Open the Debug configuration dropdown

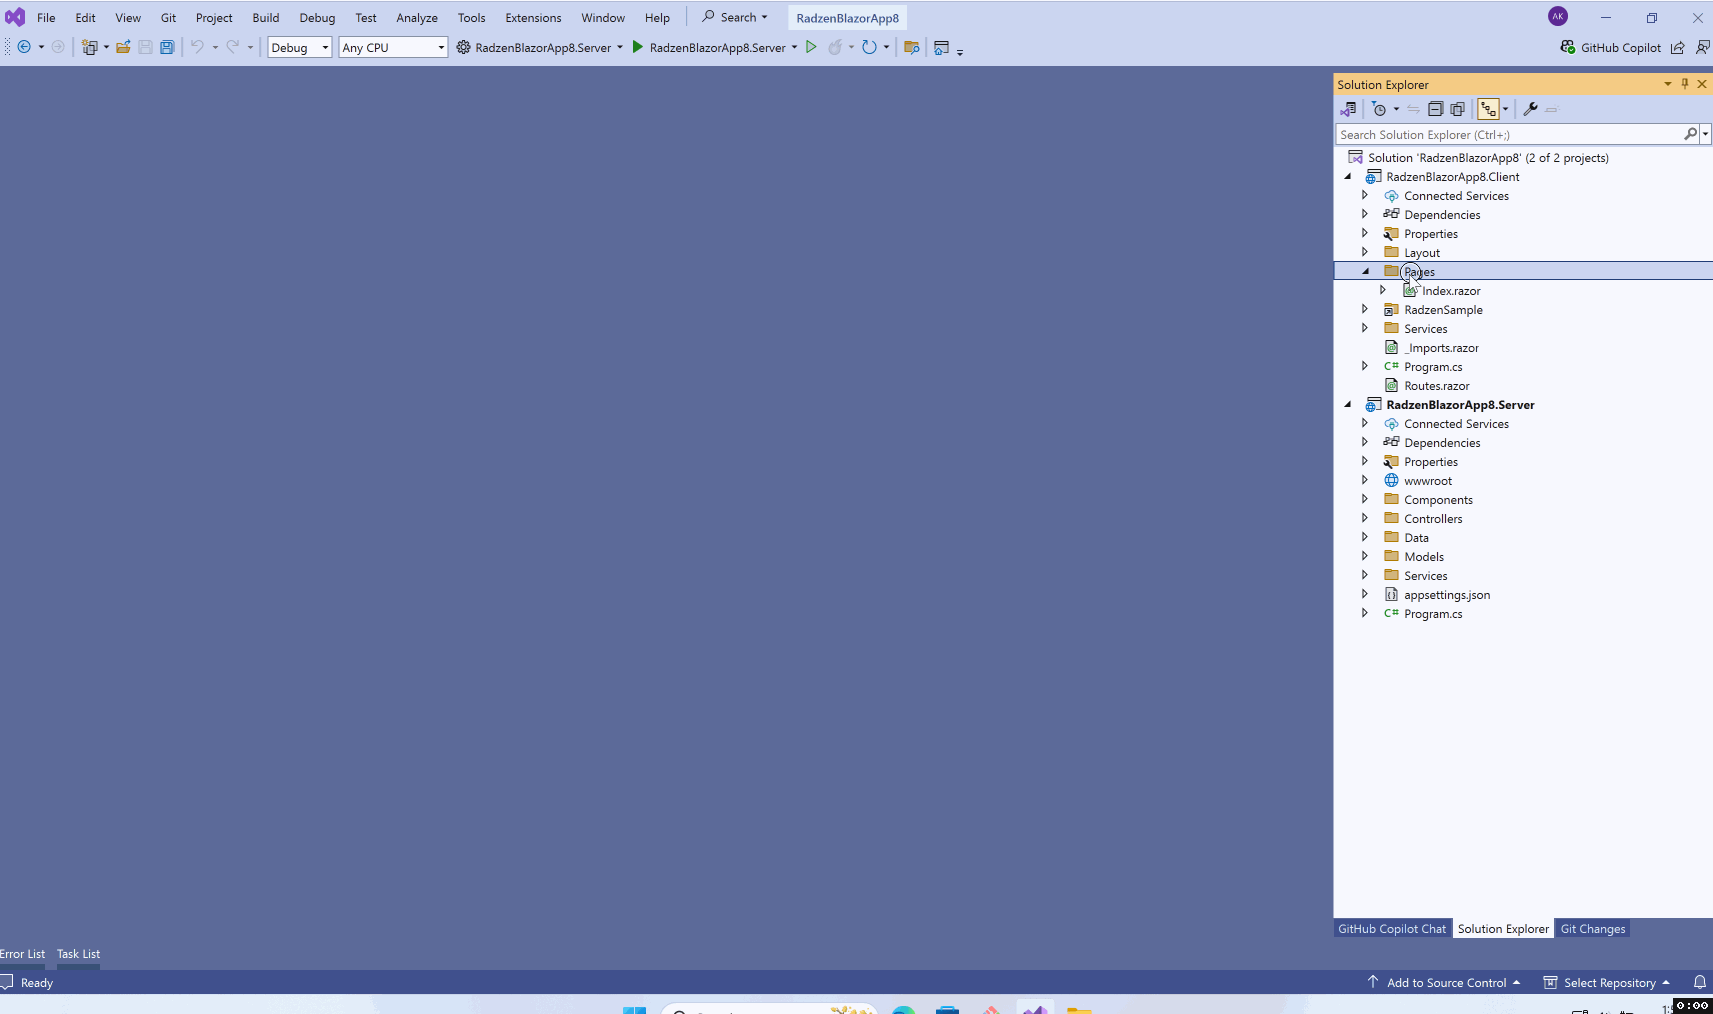tap(299, 47)
